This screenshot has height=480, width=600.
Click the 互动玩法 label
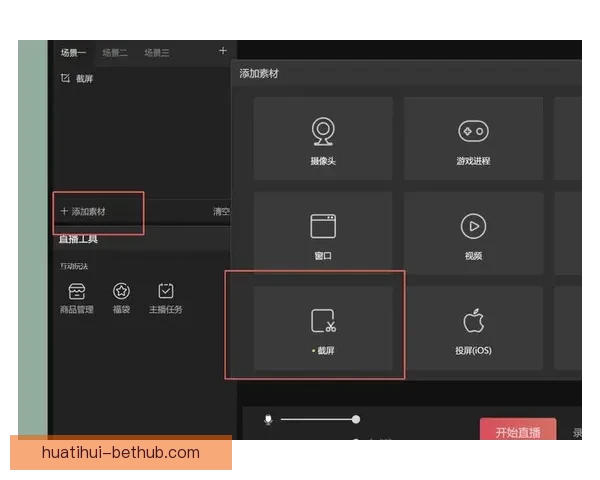click(74, 266)
